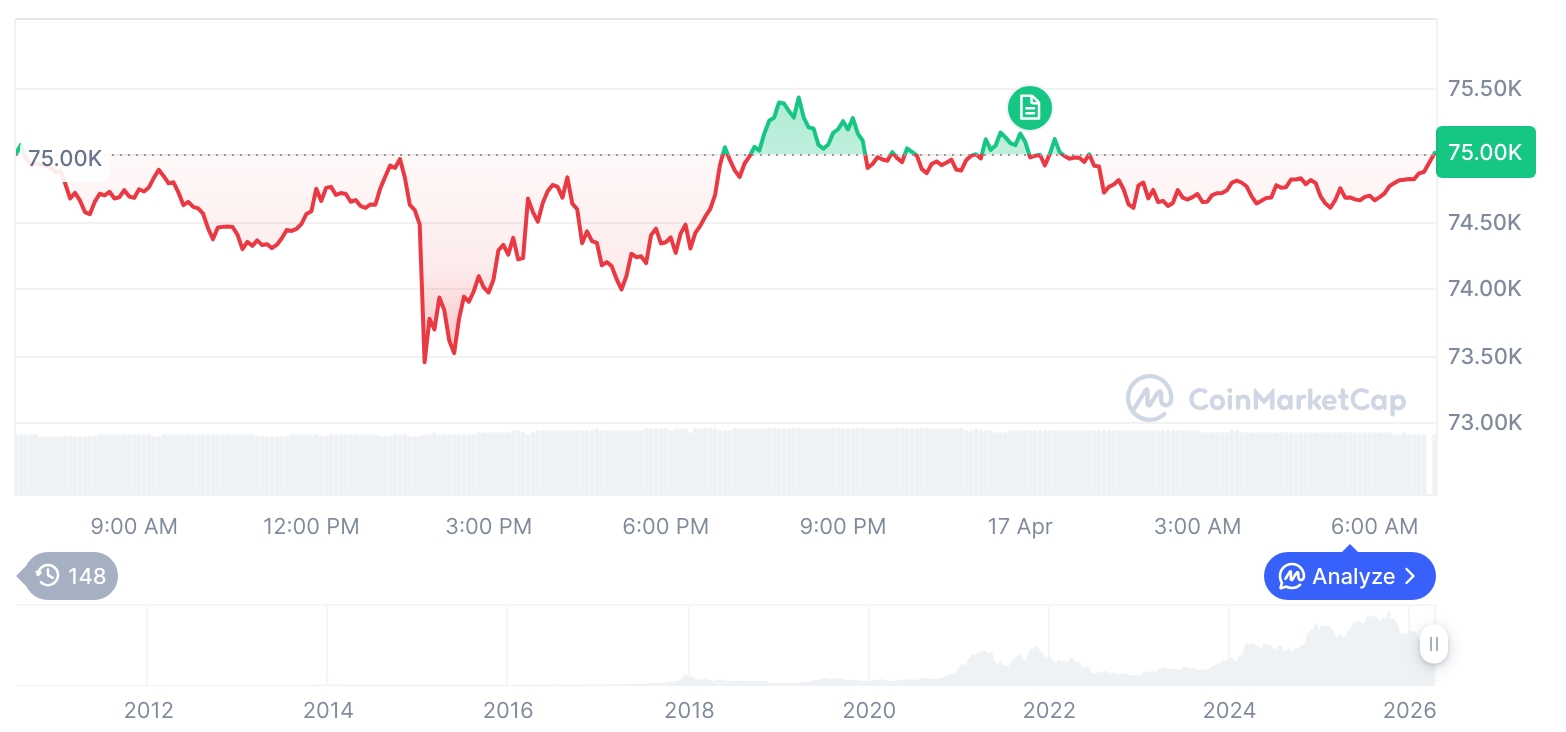The height and width of the screenshot is (732, 1566).
Task: Select year 2022 on the overview timeline
Action: (1049, 711)
